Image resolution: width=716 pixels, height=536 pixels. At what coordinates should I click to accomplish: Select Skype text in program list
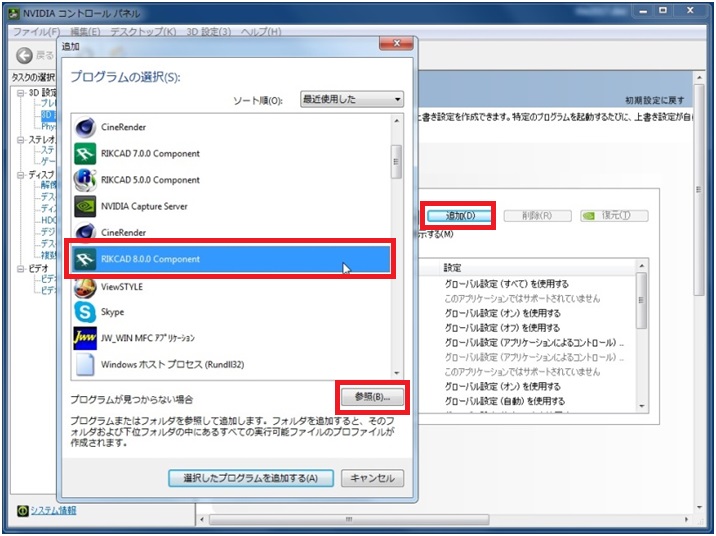coord(112,312)
